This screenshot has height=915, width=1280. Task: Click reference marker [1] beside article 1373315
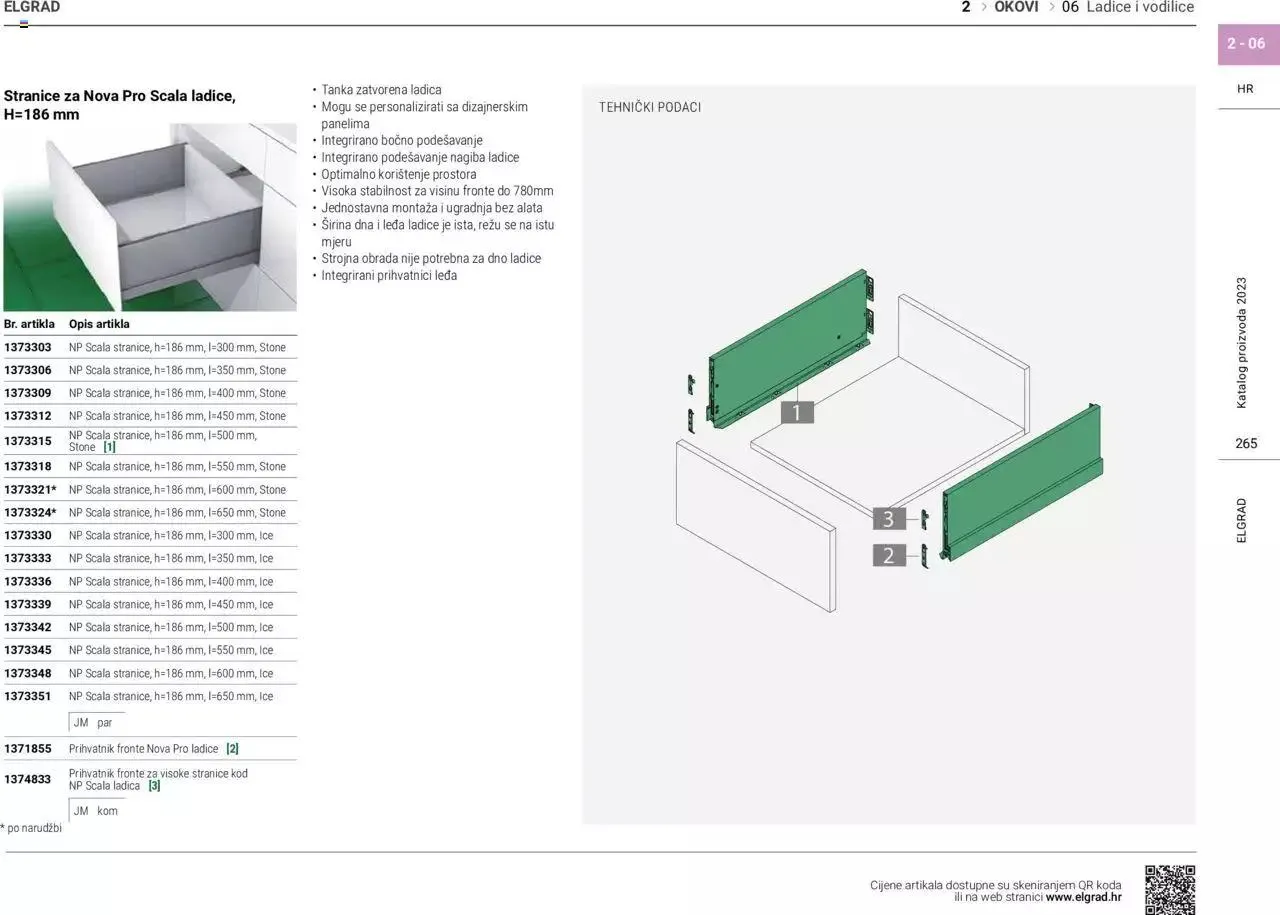click(x=110, y=447)
